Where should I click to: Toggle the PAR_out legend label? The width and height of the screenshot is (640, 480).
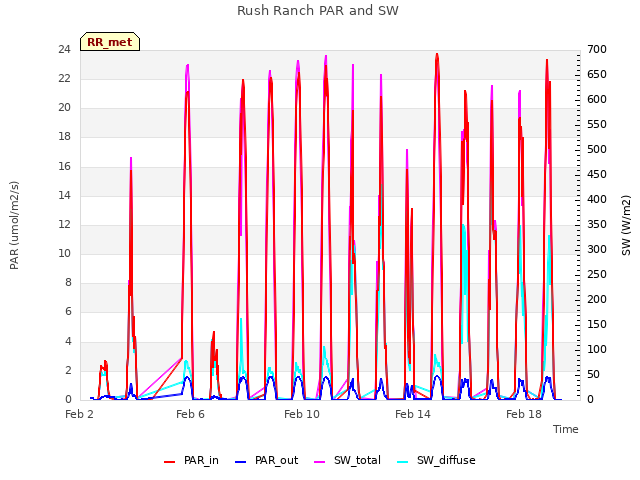[276, 460]
